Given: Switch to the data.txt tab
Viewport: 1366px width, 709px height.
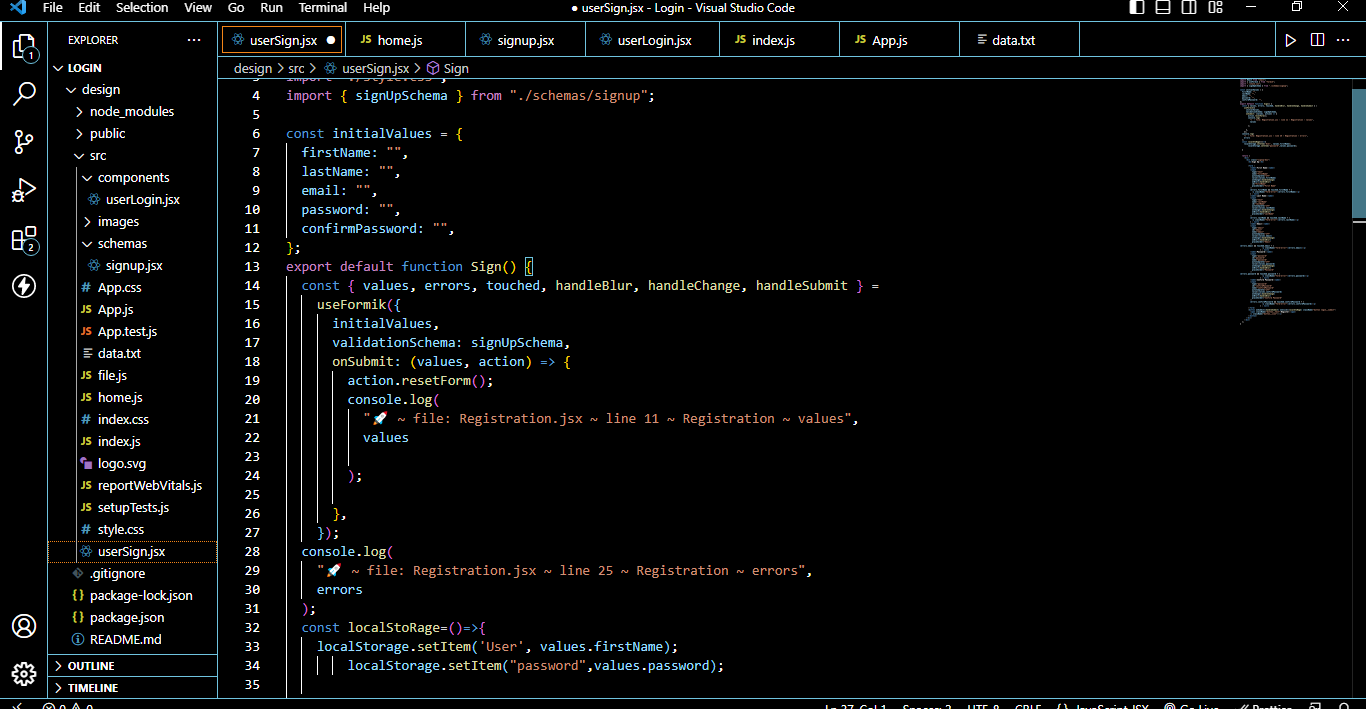Looking at the screenshot, I should (x=1019, y=40).
